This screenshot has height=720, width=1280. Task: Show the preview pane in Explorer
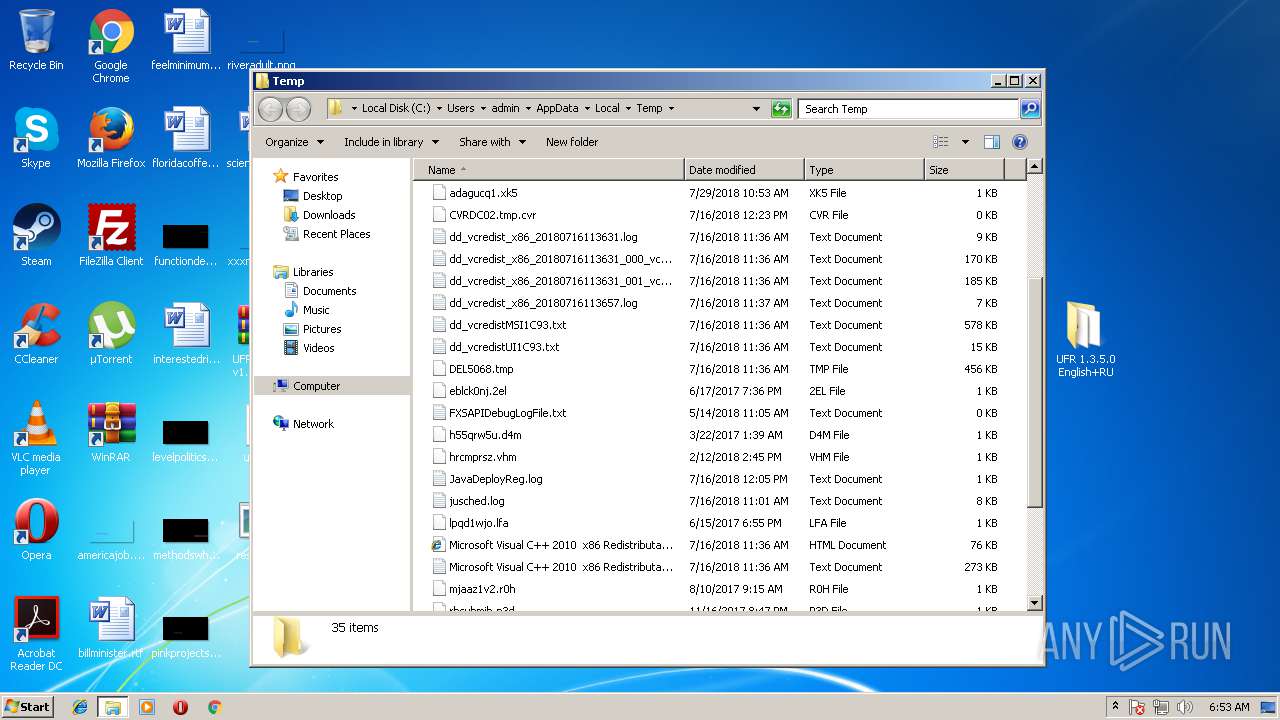[x=991, y=142]
